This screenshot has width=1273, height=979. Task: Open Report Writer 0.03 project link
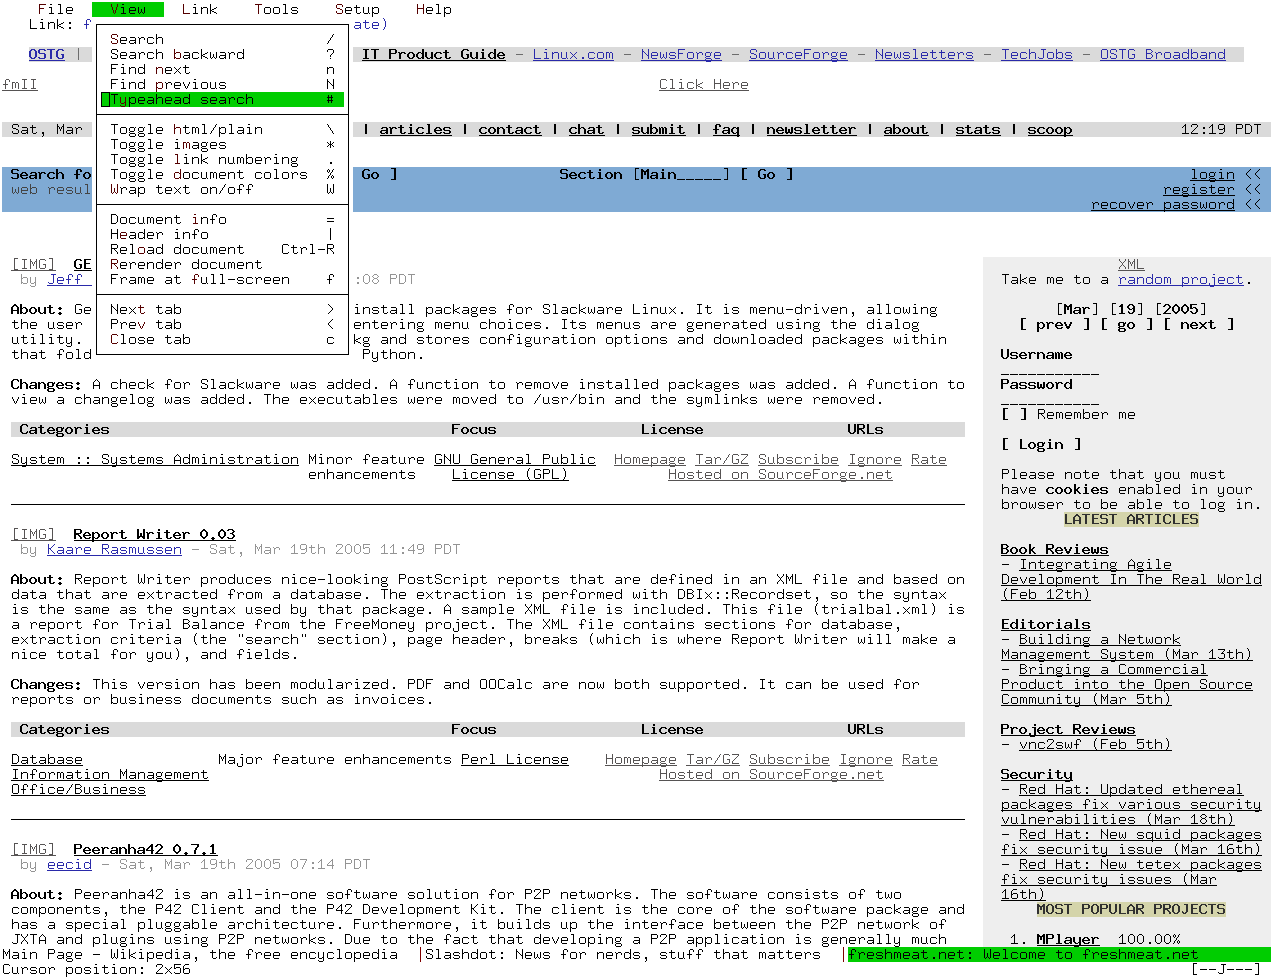154,535
